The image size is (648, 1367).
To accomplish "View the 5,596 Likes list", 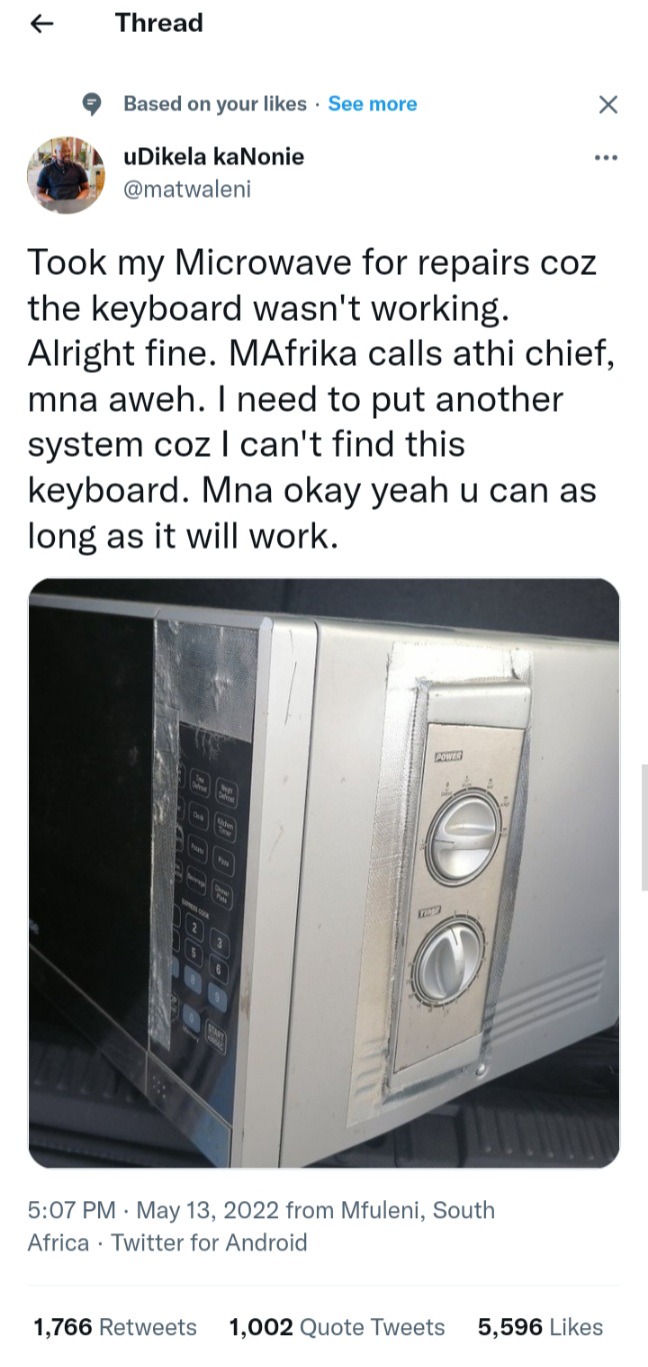I will [x=540, y=1327].
